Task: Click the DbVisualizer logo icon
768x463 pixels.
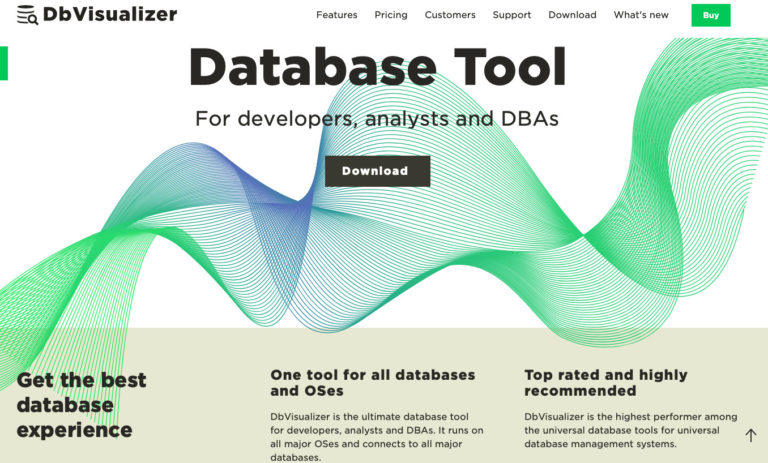Action: pos(27,15)
